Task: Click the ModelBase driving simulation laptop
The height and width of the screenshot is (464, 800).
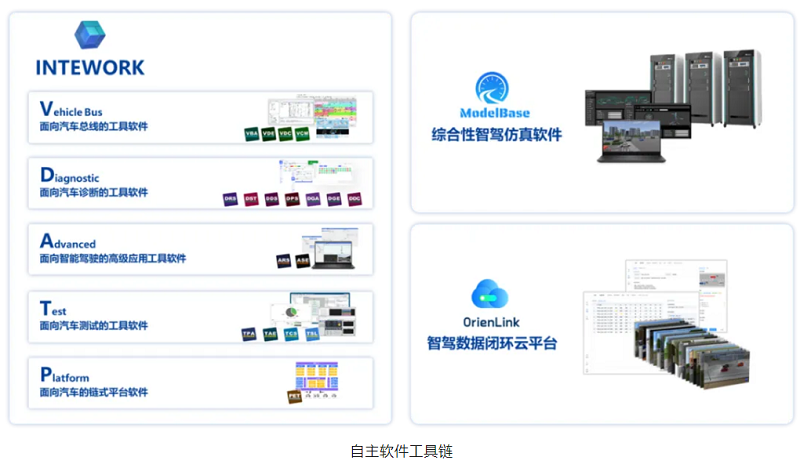Action: [632, 141]
